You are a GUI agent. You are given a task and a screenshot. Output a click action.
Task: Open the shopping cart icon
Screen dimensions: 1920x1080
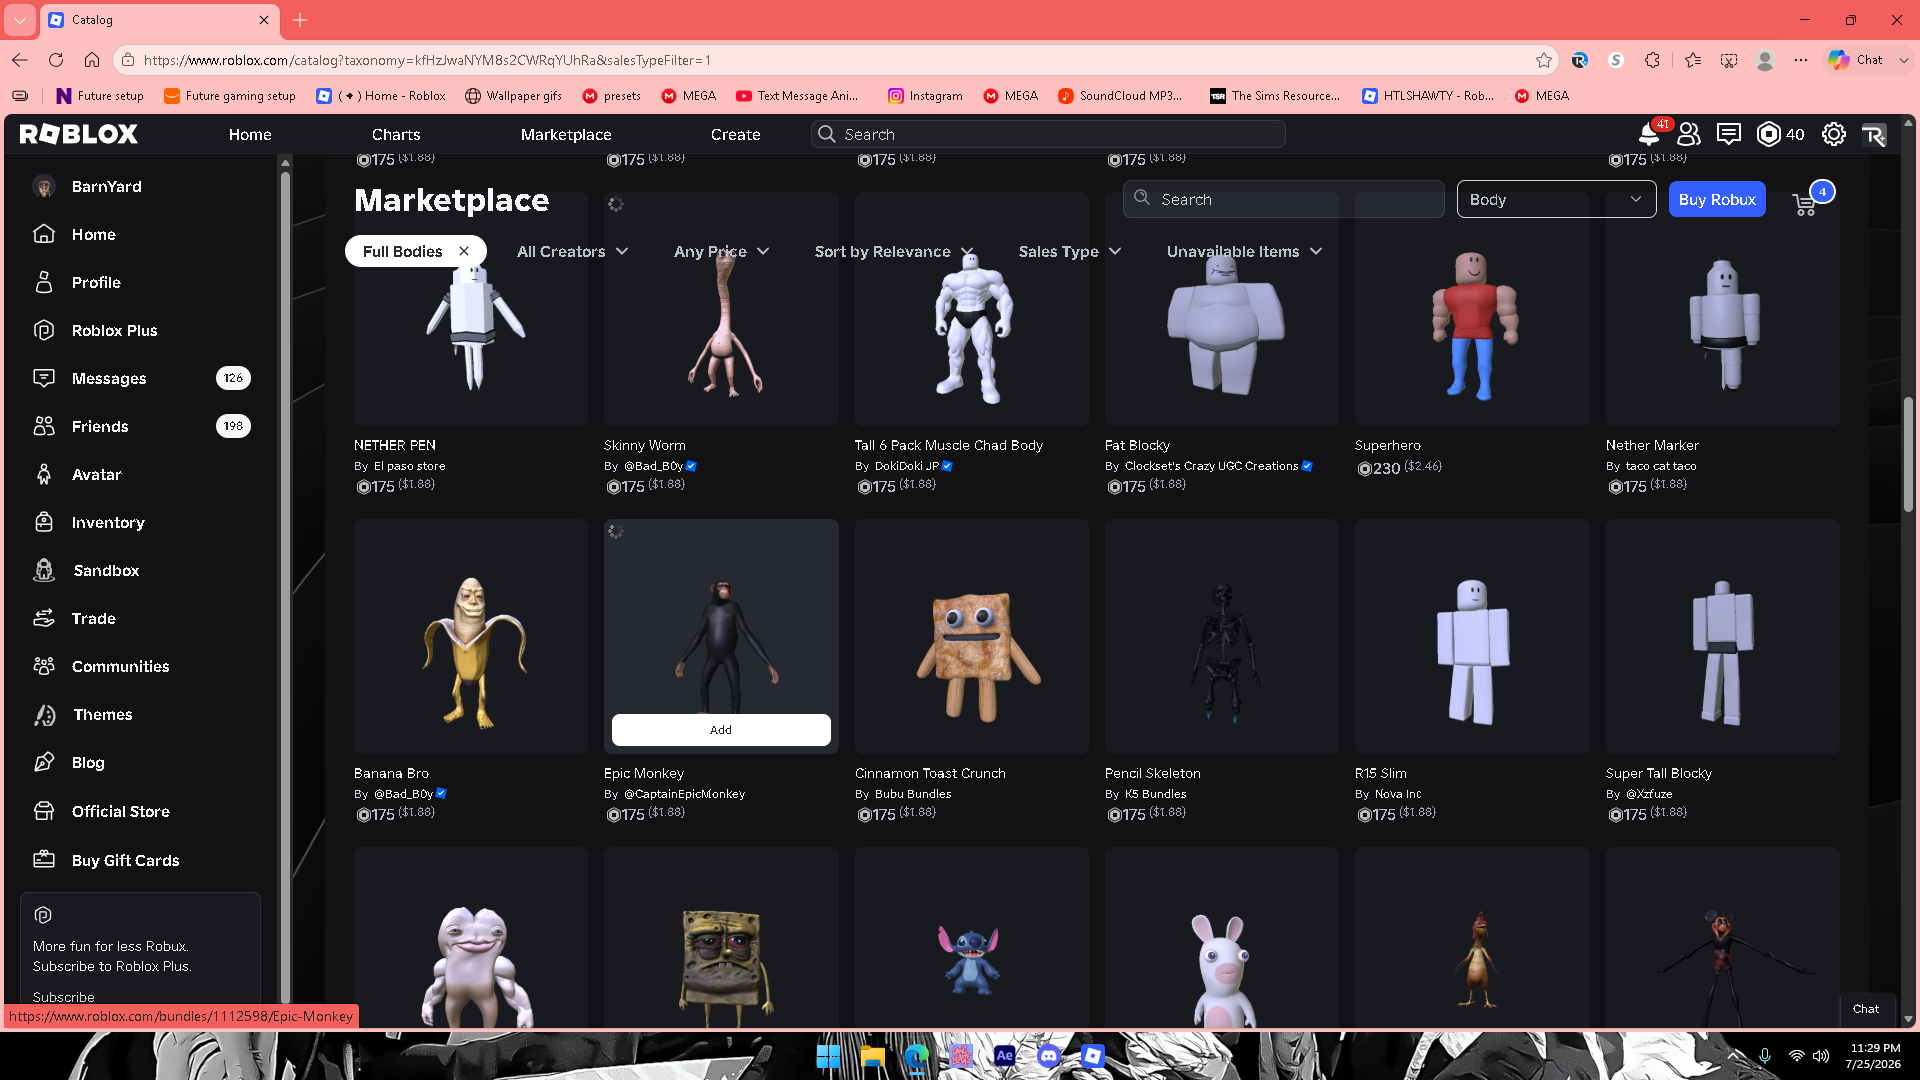tap(1805, 204)
